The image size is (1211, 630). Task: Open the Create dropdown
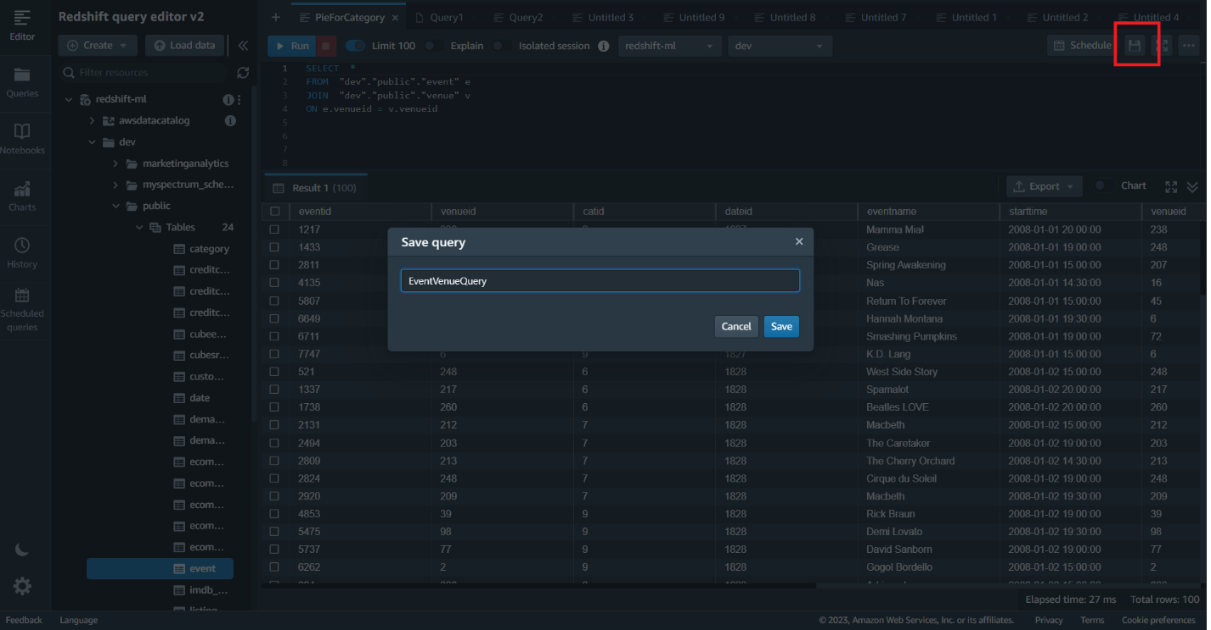[x=97, y=45]
